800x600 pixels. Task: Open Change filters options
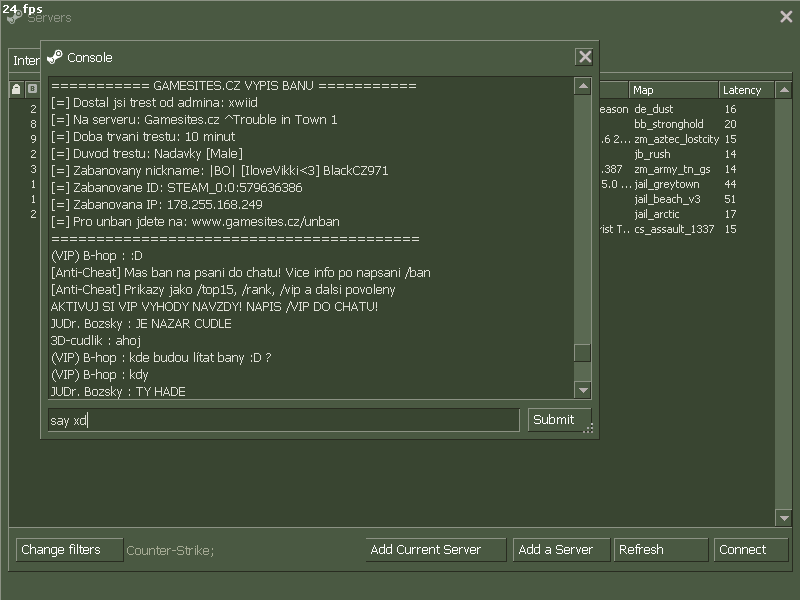pyautogui.click(x=61, y=550)
